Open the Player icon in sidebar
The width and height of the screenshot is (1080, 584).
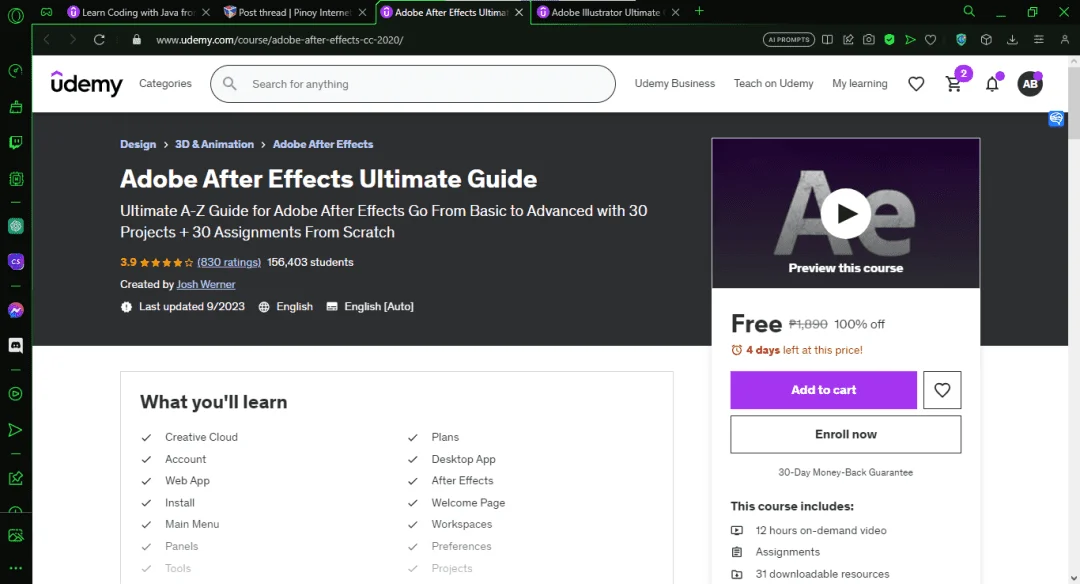(15, 394)
